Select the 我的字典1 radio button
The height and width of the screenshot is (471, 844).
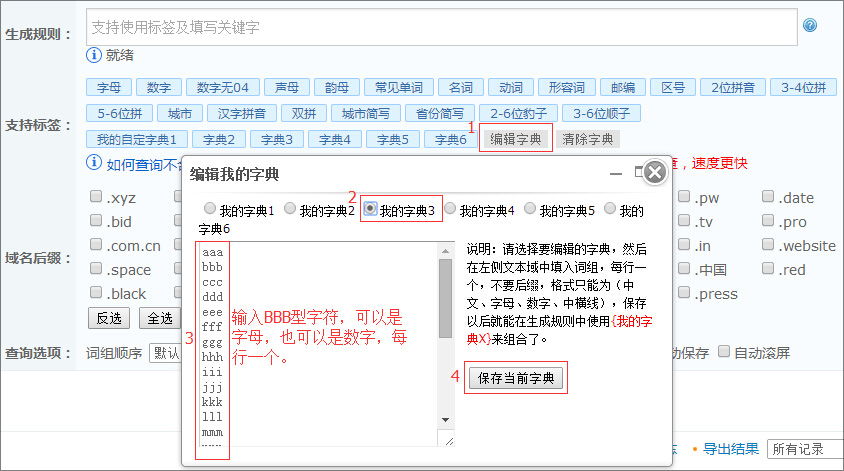click(209, 210)
